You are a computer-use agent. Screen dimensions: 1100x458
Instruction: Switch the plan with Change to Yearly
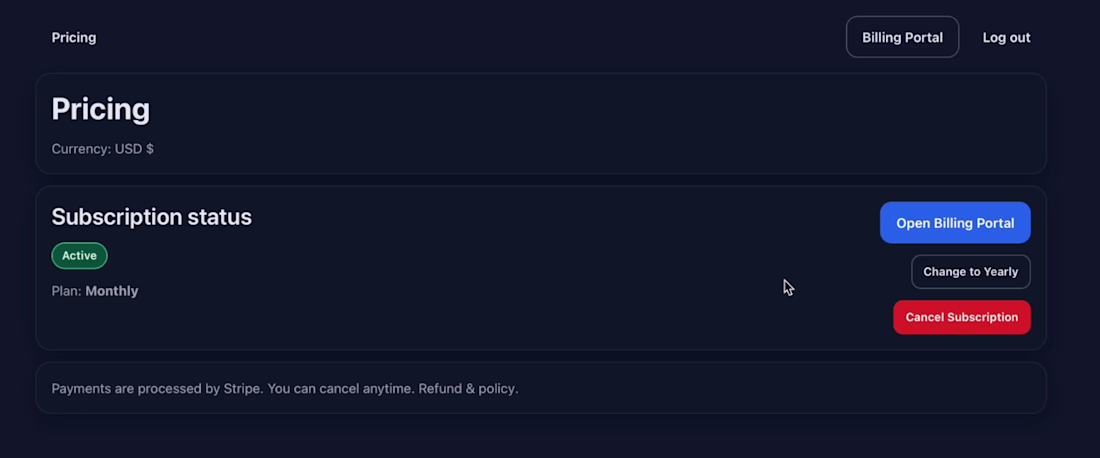970,272
